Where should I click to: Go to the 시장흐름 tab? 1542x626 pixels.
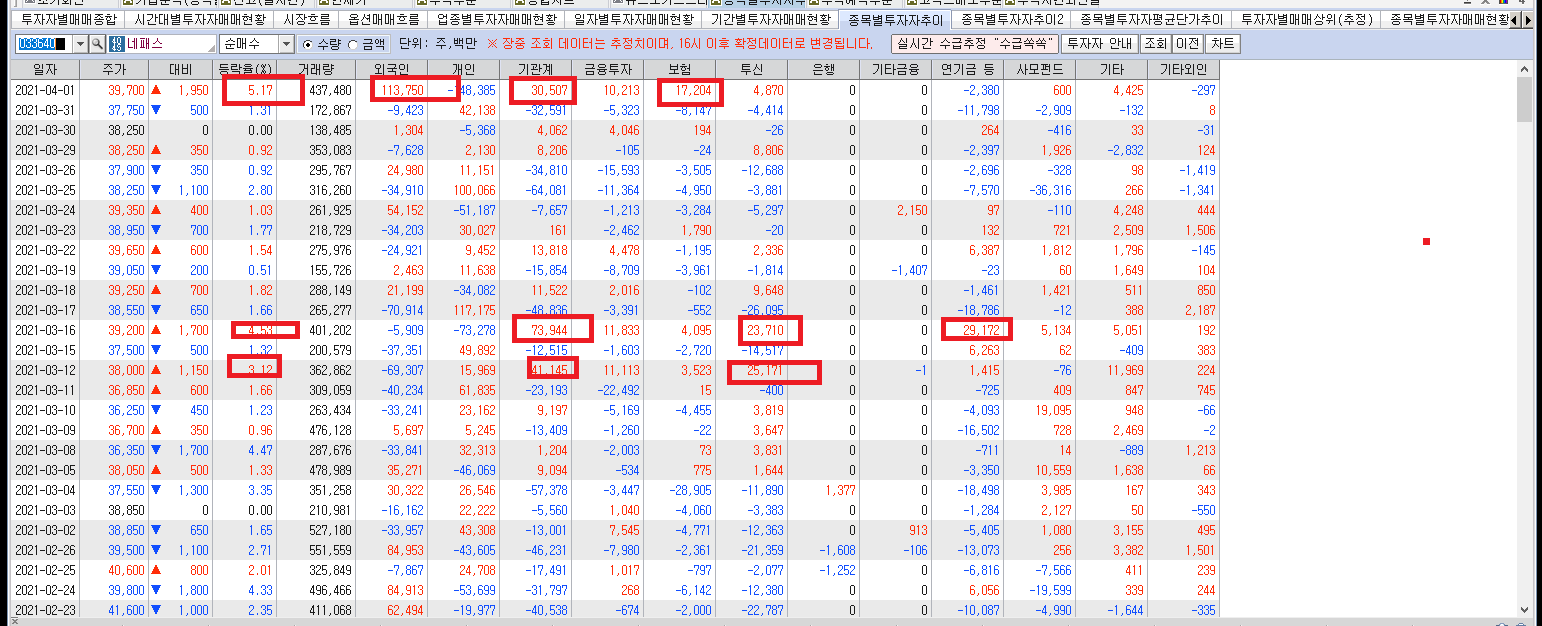pos(305,19)
